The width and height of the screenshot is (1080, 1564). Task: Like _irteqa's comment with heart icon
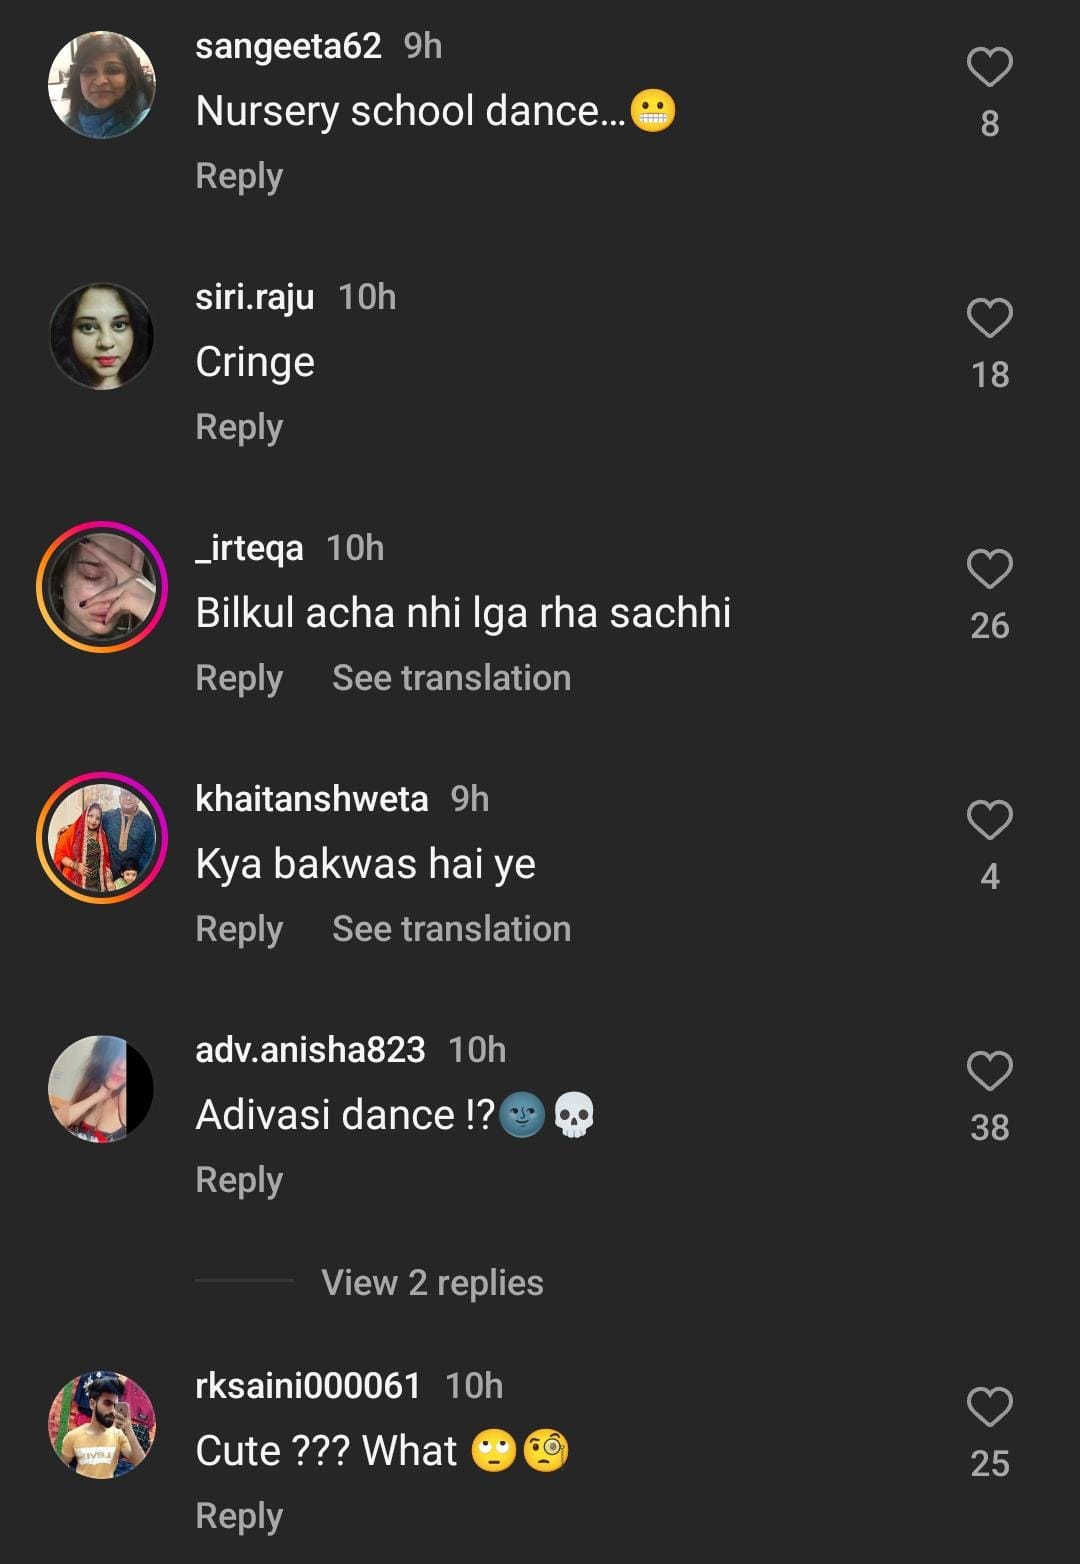pos(989,570)
